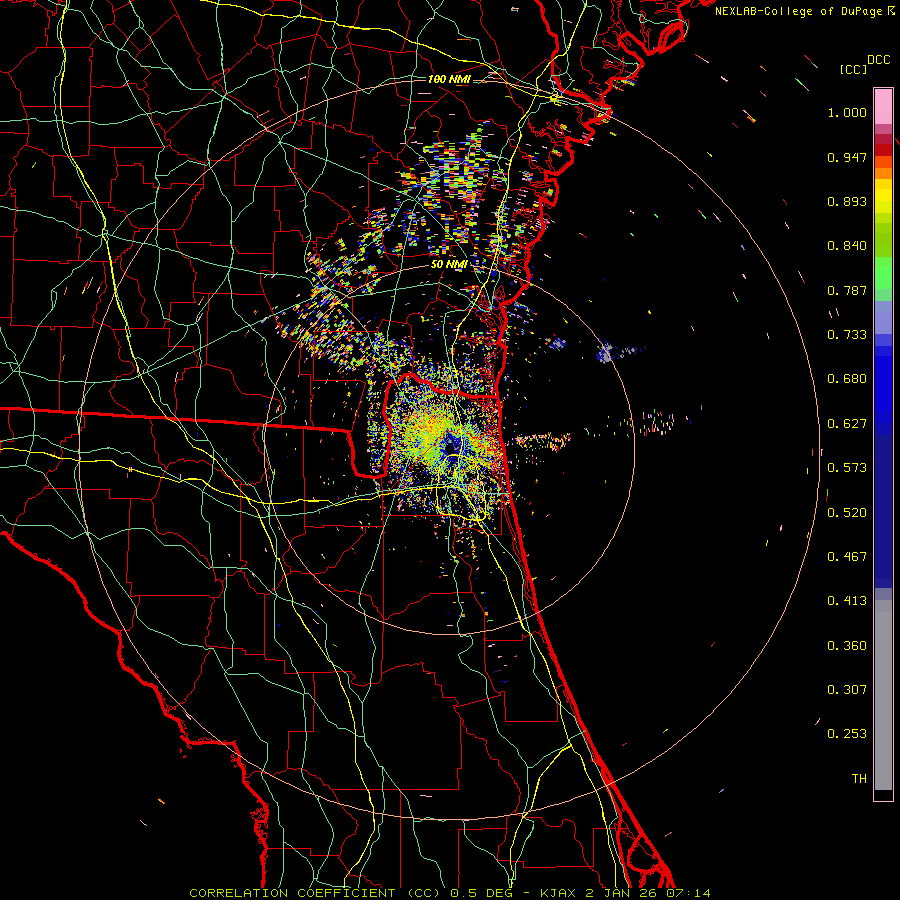Screen dimensions: 900x900
Task: Click the NEXLAB-College of DuPage credit text
Action: tap(798, 11)
